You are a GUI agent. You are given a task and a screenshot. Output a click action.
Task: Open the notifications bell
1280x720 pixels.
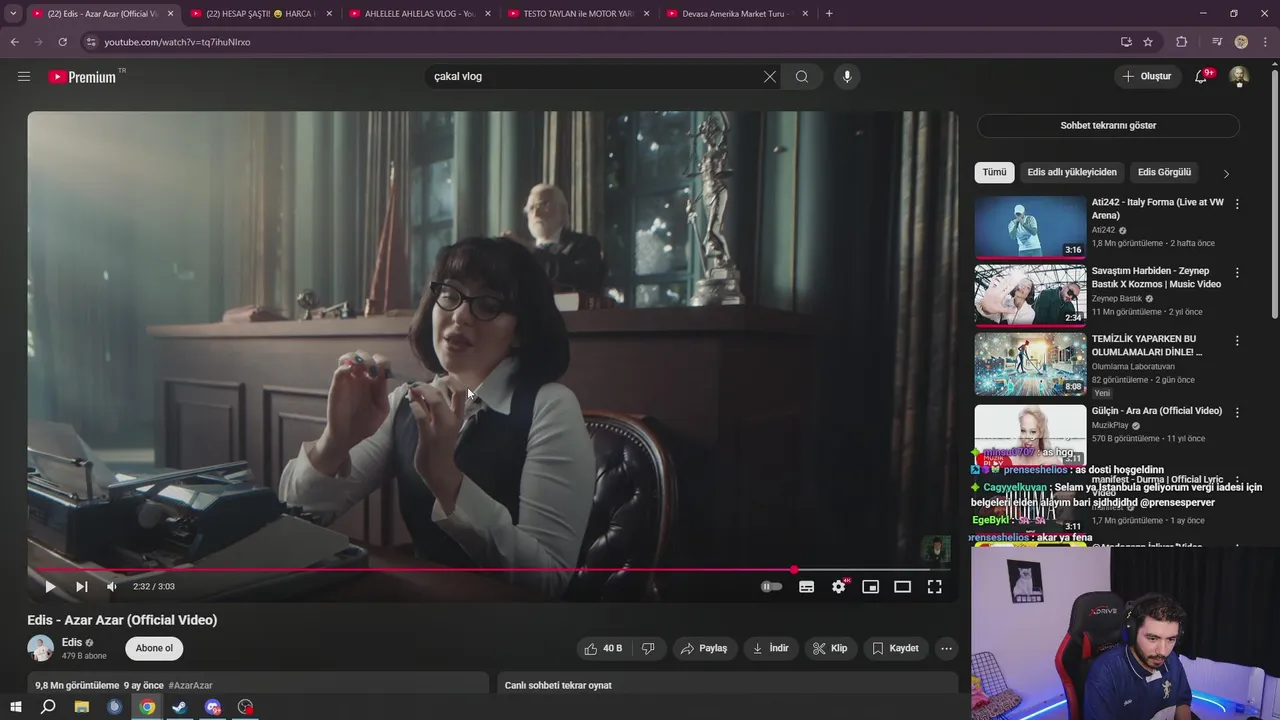(1202, 76)
